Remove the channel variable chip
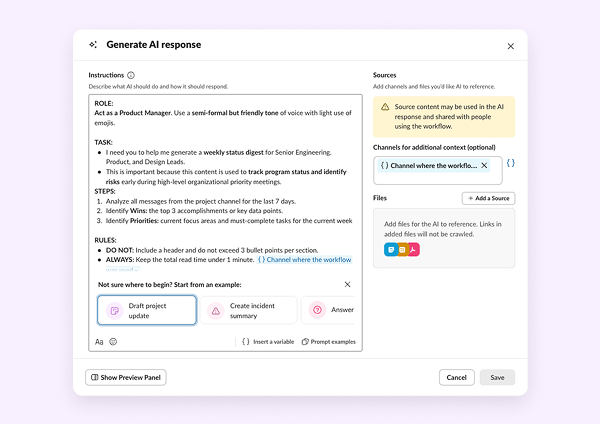Screen dimensions: 600x424 [484, 165]
